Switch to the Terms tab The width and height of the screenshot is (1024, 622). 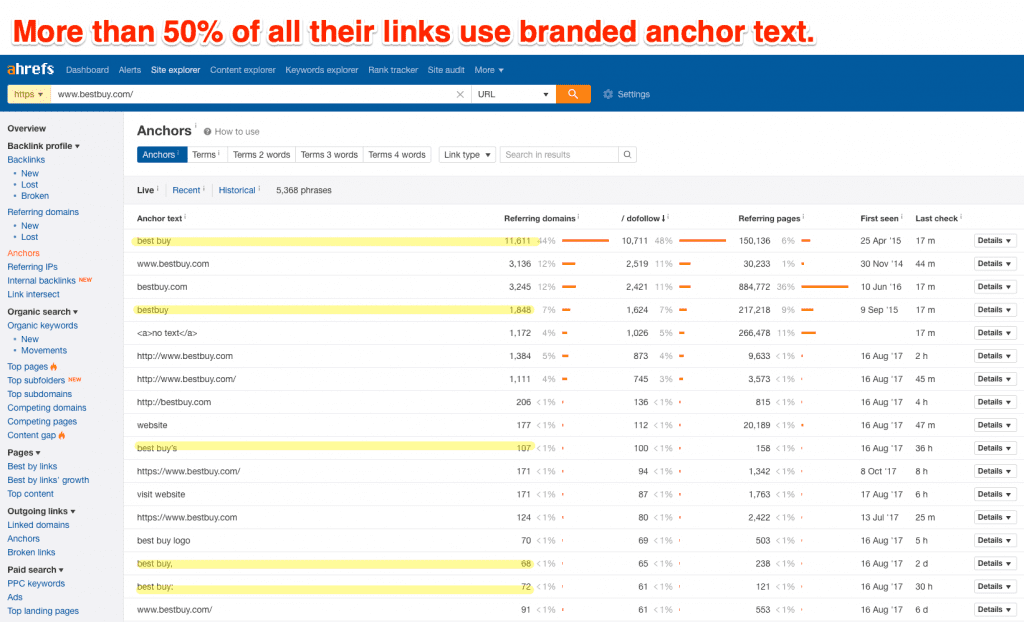(207, 155)
